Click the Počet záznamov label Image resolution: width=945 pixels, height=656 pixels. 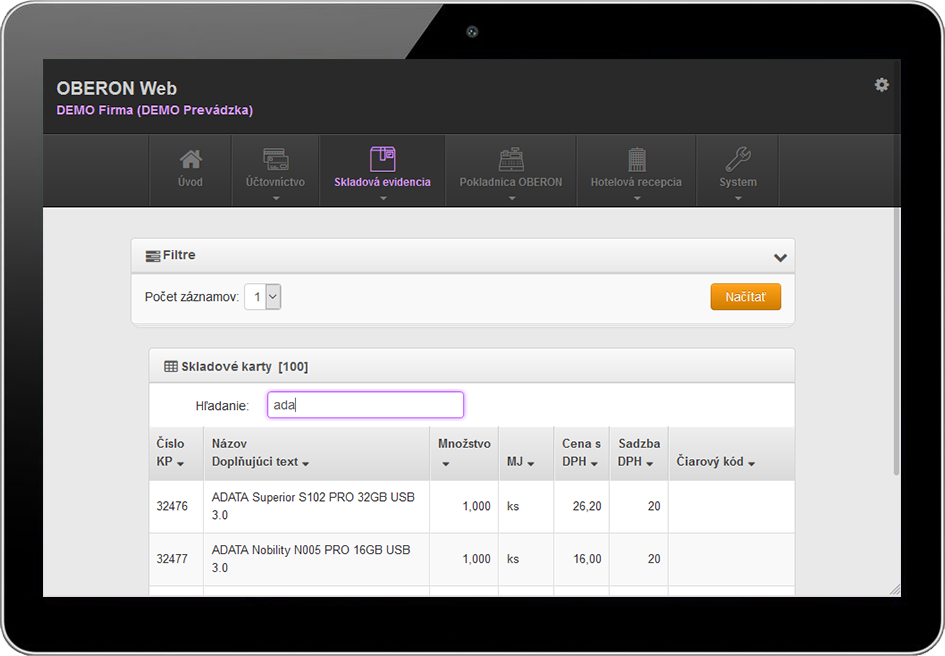pyautogui.click(x=192, y=297)
